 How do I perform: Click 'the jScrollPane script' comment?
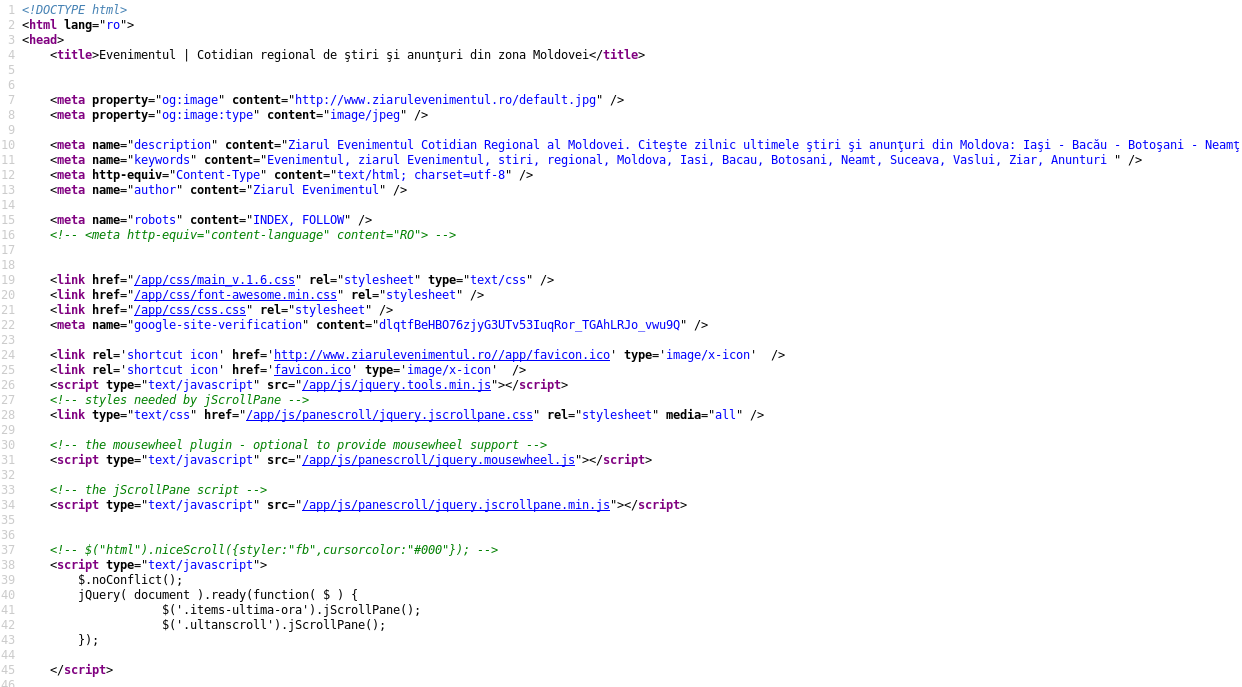click(158, 490)
